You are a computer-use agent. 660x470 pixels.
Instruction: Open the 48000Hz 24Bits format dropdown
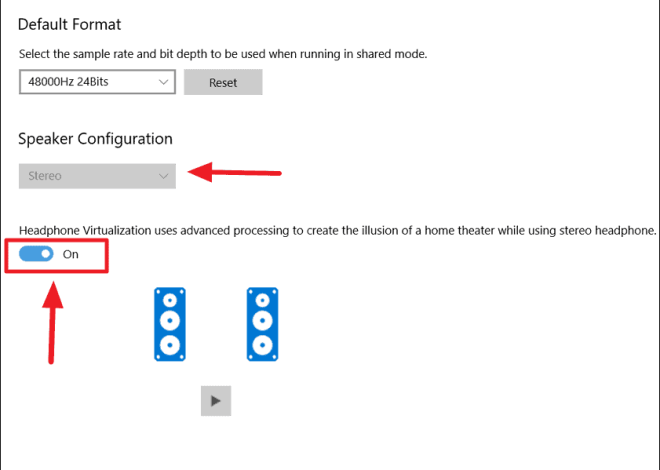(97, 82)
